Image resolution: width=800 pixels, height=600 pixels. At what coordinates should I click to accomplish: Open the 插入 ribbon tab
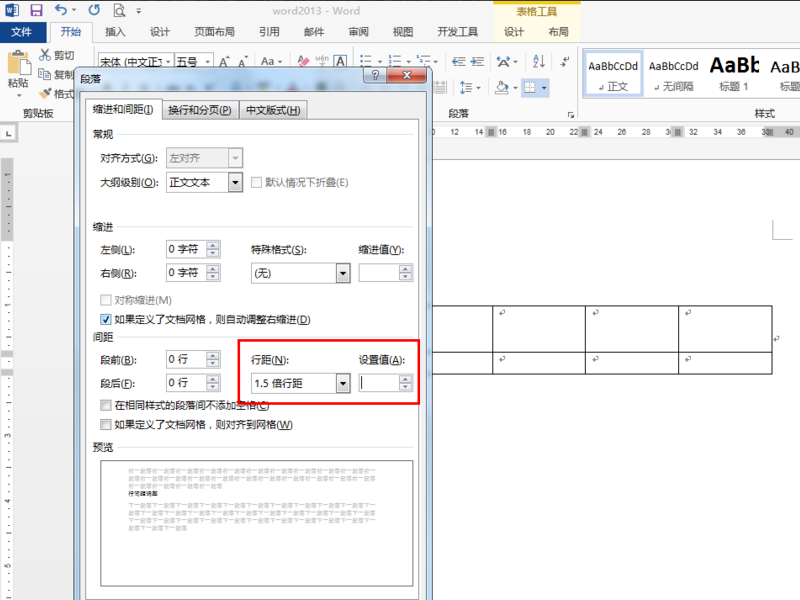115,32
